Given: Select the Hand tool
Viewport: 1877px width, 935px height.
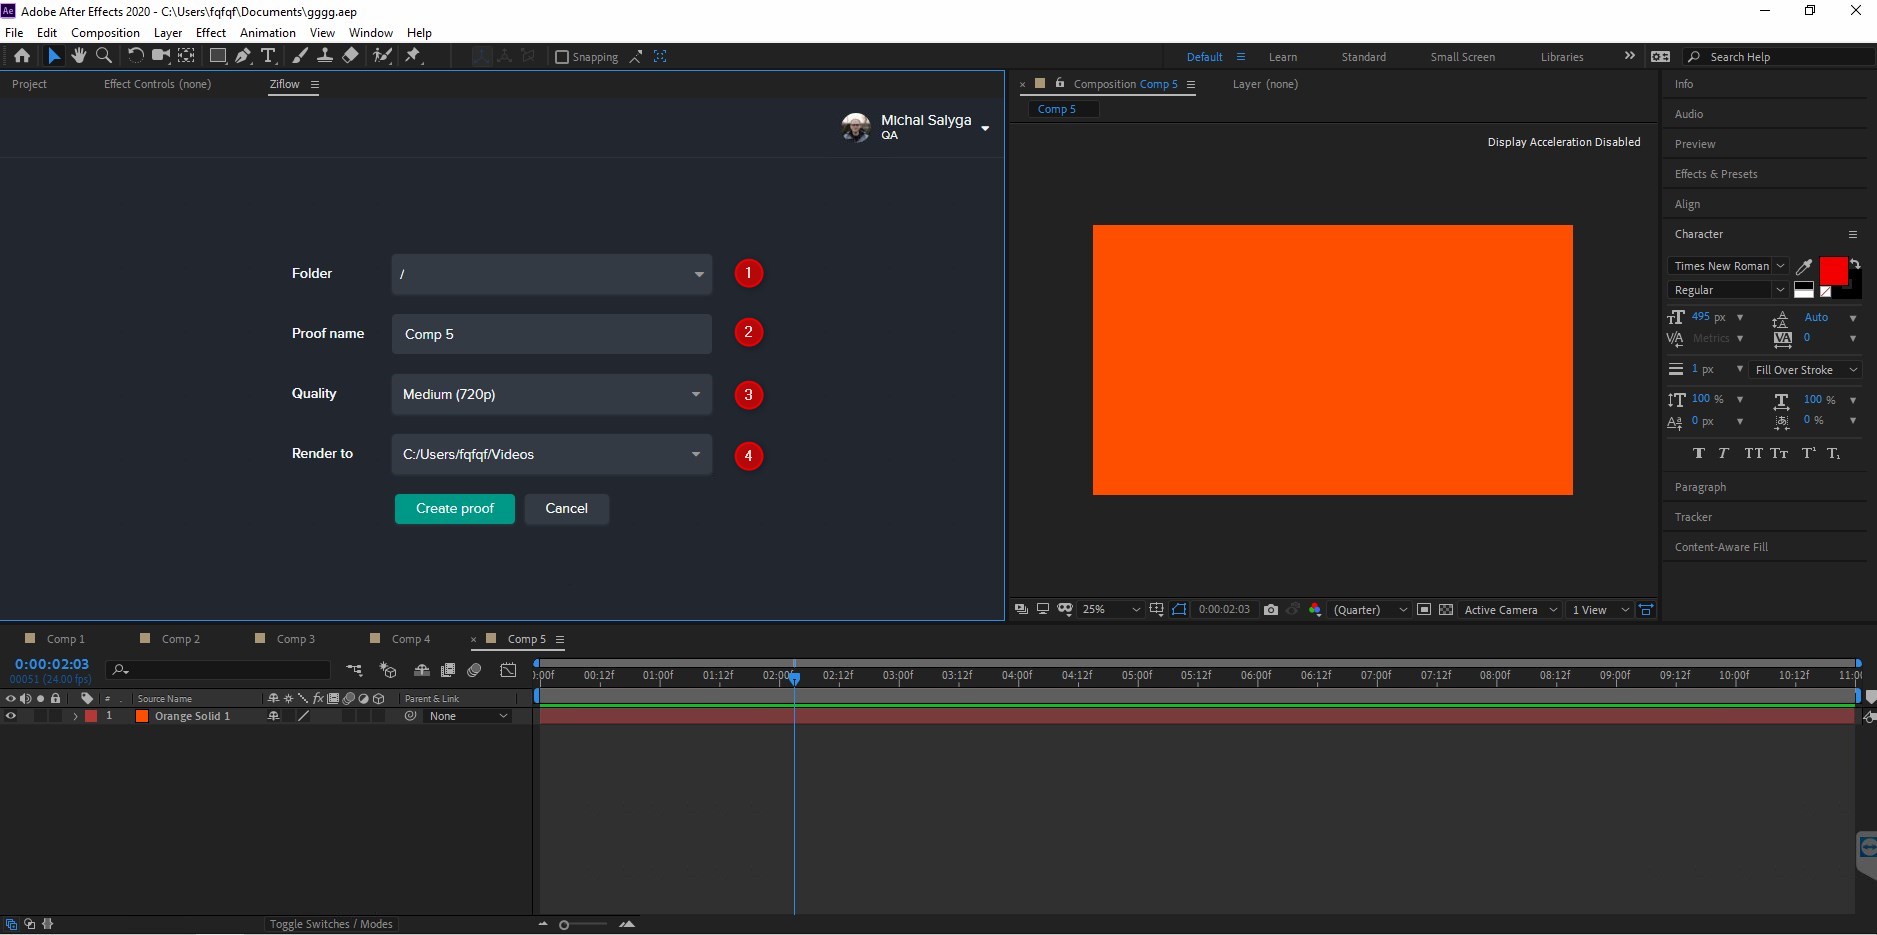Looking at the screenshot, I should point(79,56).
